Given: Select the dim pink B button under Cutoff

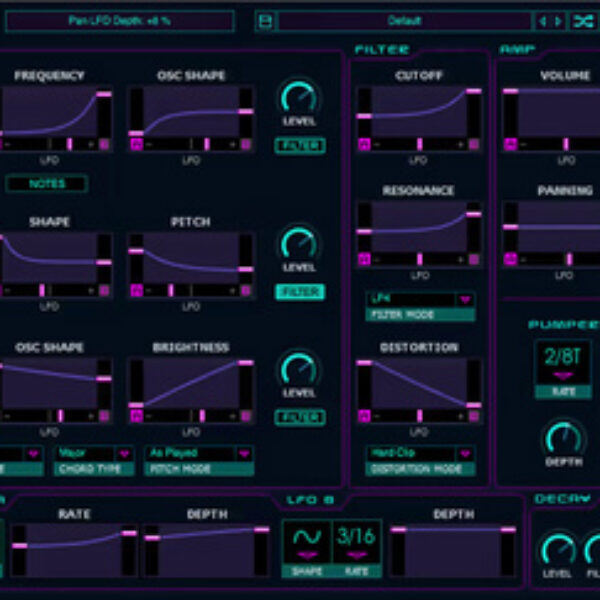Looking at the screenshot, I should 474,144.
